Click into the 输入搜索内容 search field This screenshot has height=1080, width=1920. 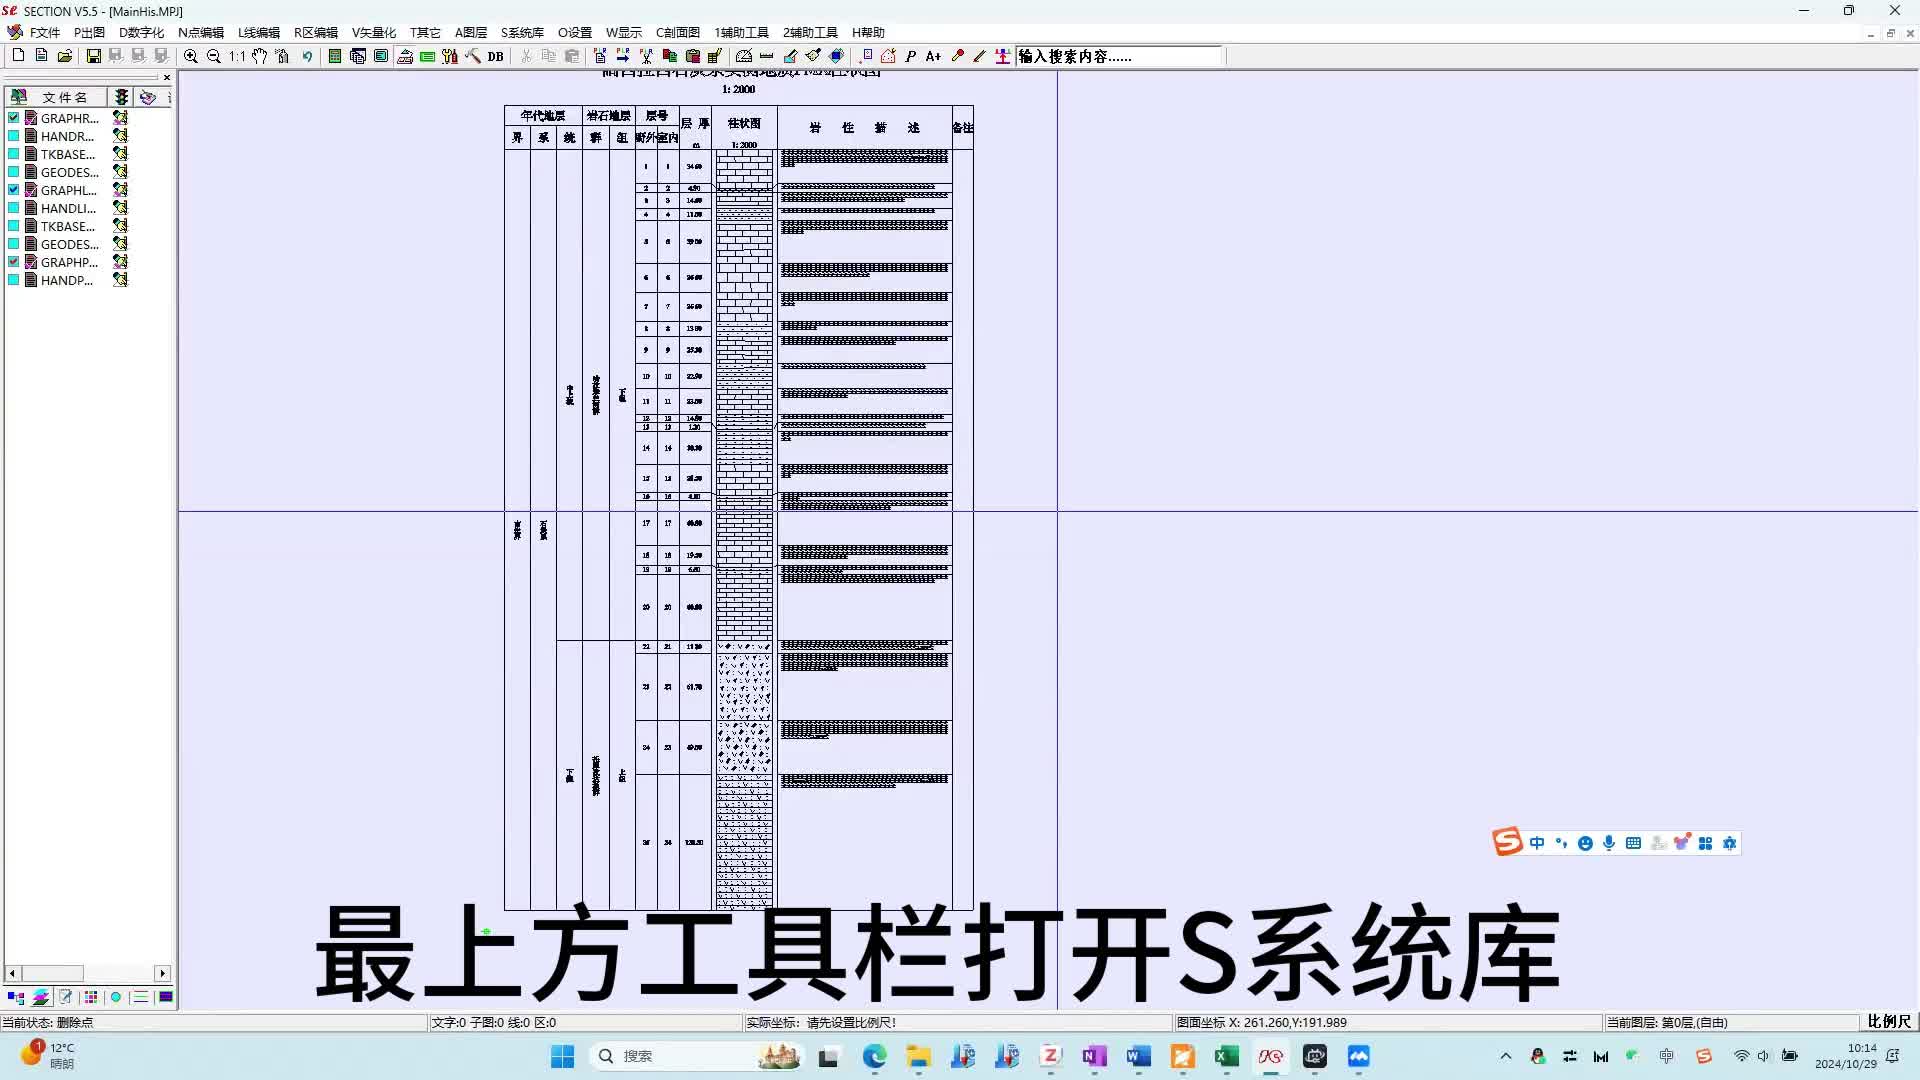[1120, 56]
